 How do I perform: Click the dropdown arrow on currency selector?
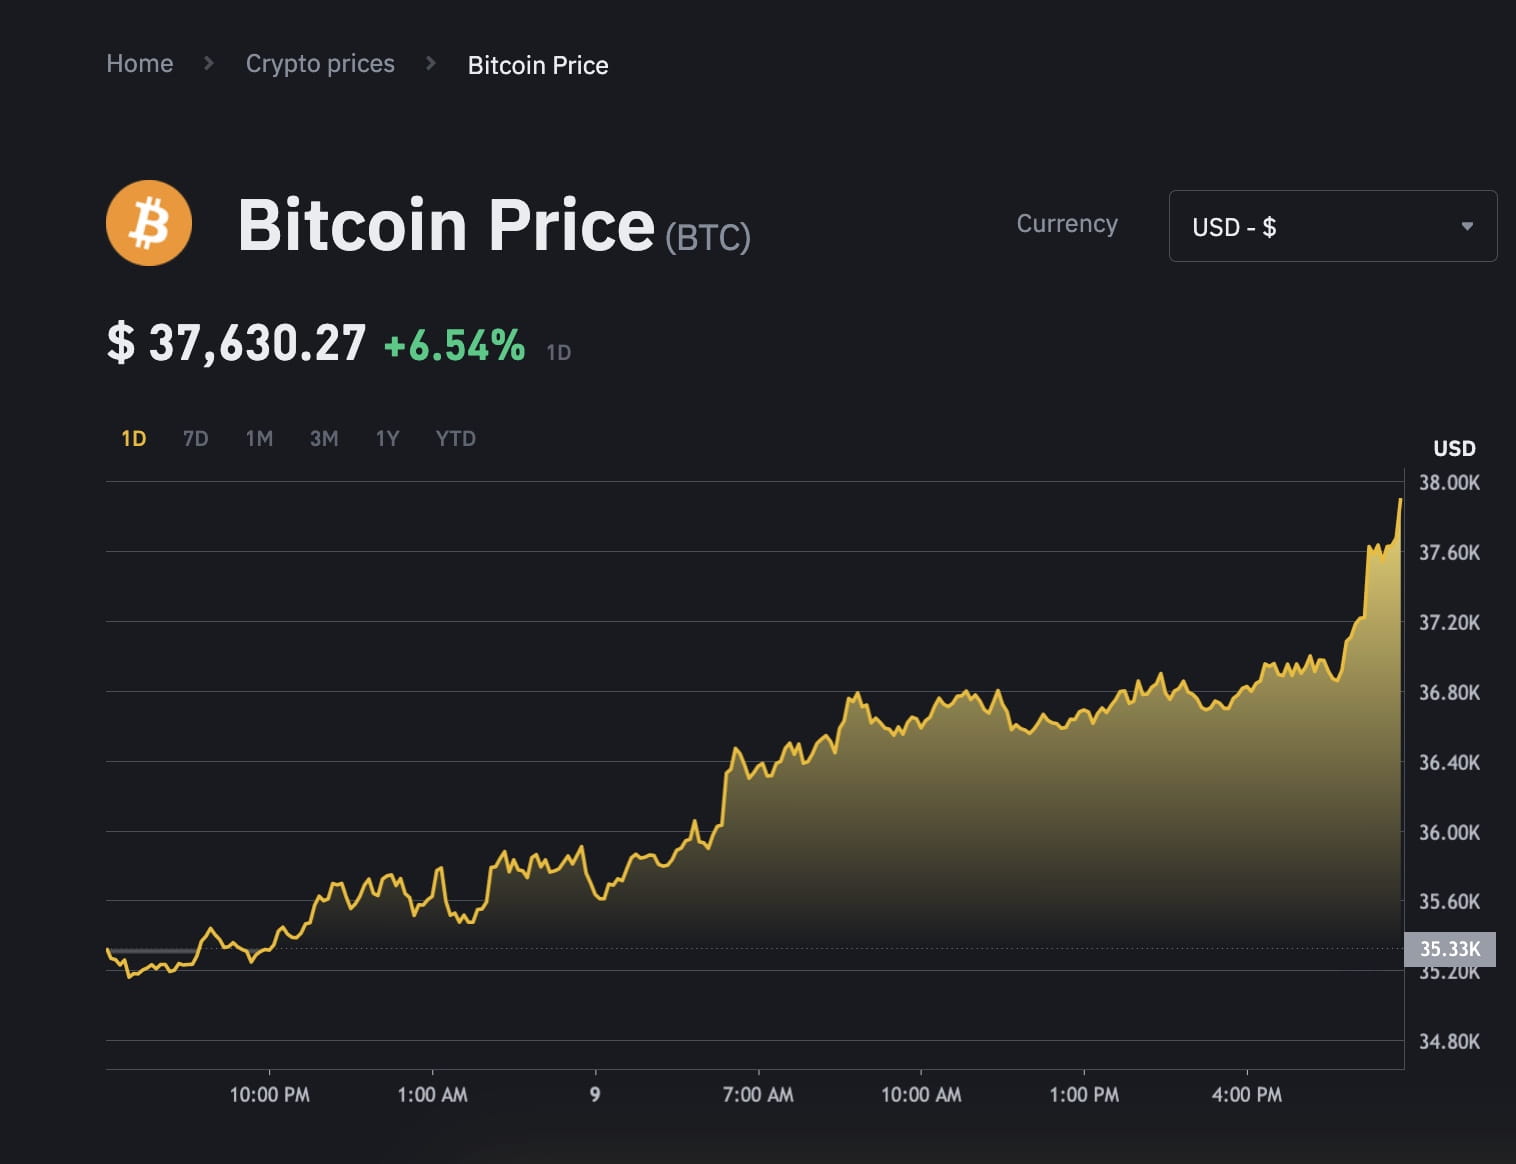1467,226
